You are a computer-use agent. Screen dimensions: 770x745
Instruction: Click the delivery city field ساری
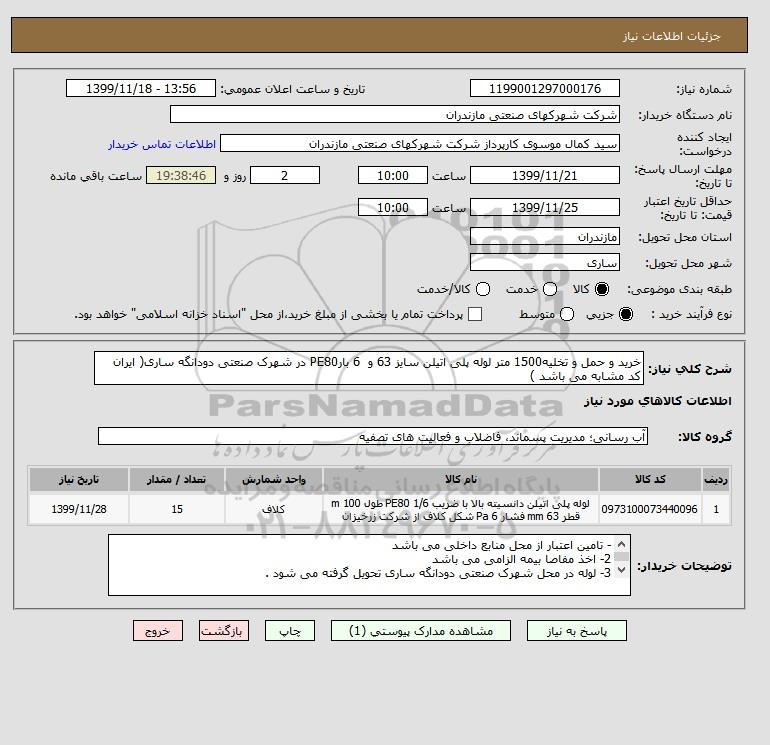pyautogui.click(x=545, y=263)
